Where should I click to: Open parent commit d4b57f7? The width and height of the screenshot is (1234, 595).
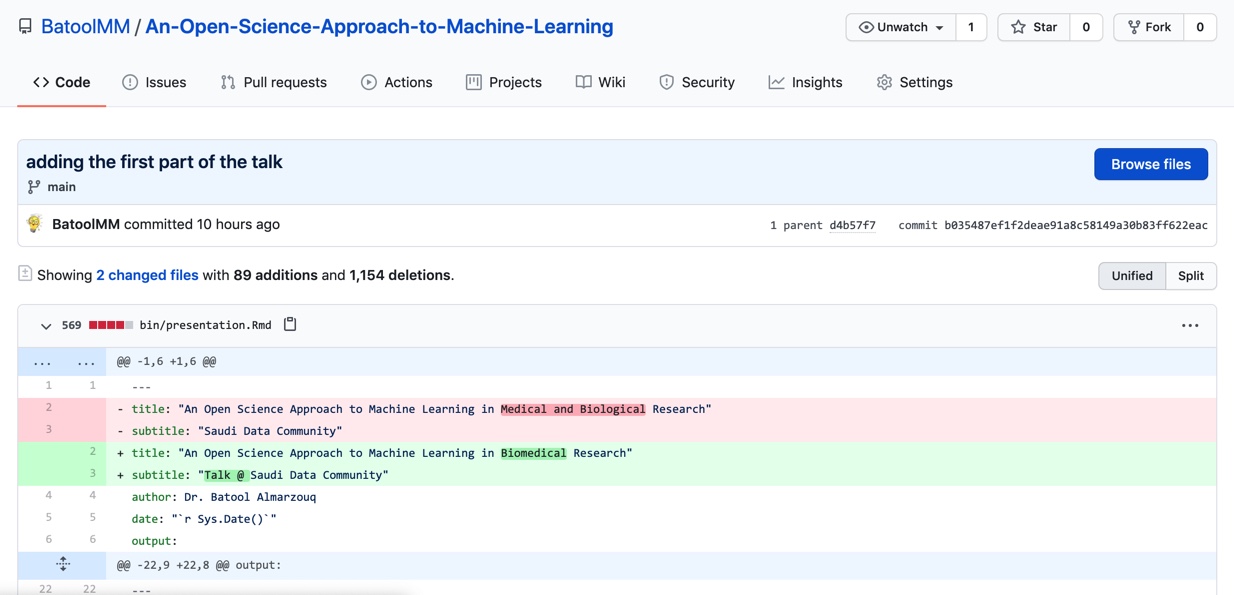click(x=852, y=225)
